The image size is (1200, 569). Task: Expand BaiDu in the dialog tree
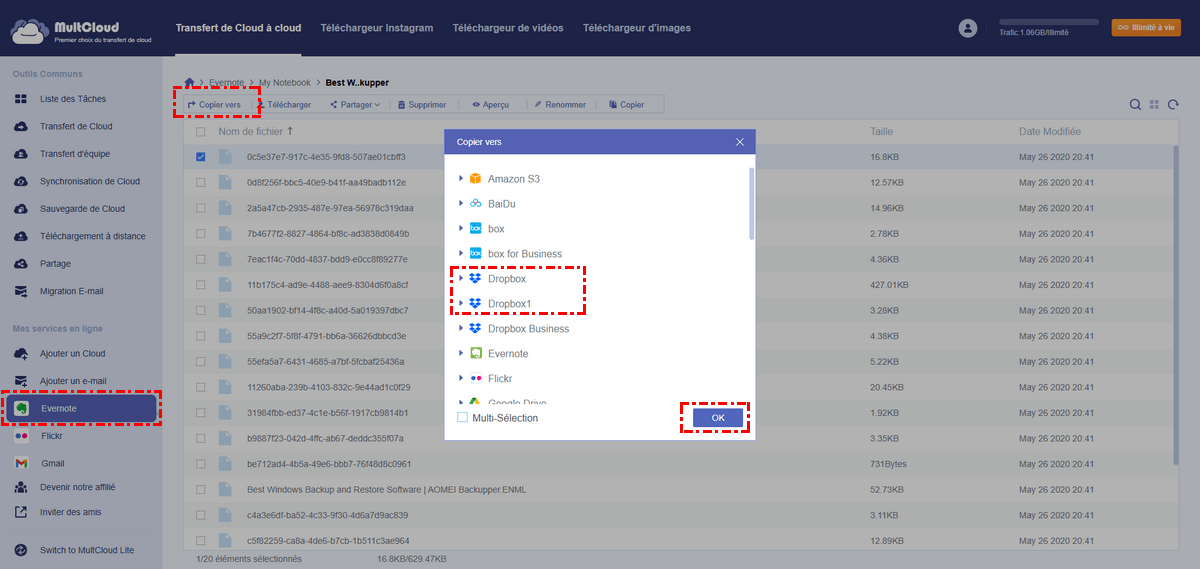461,204
